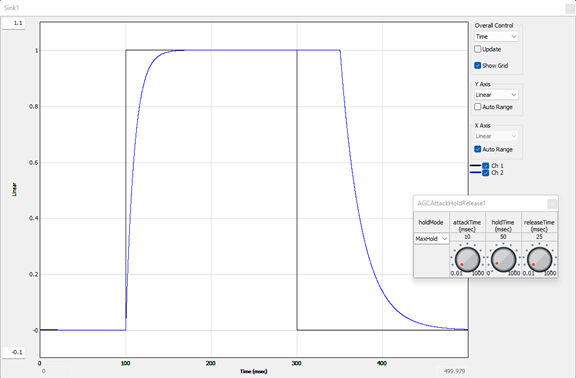
Task: Click the Y Axis group label
Action: [x=482, y=84]
